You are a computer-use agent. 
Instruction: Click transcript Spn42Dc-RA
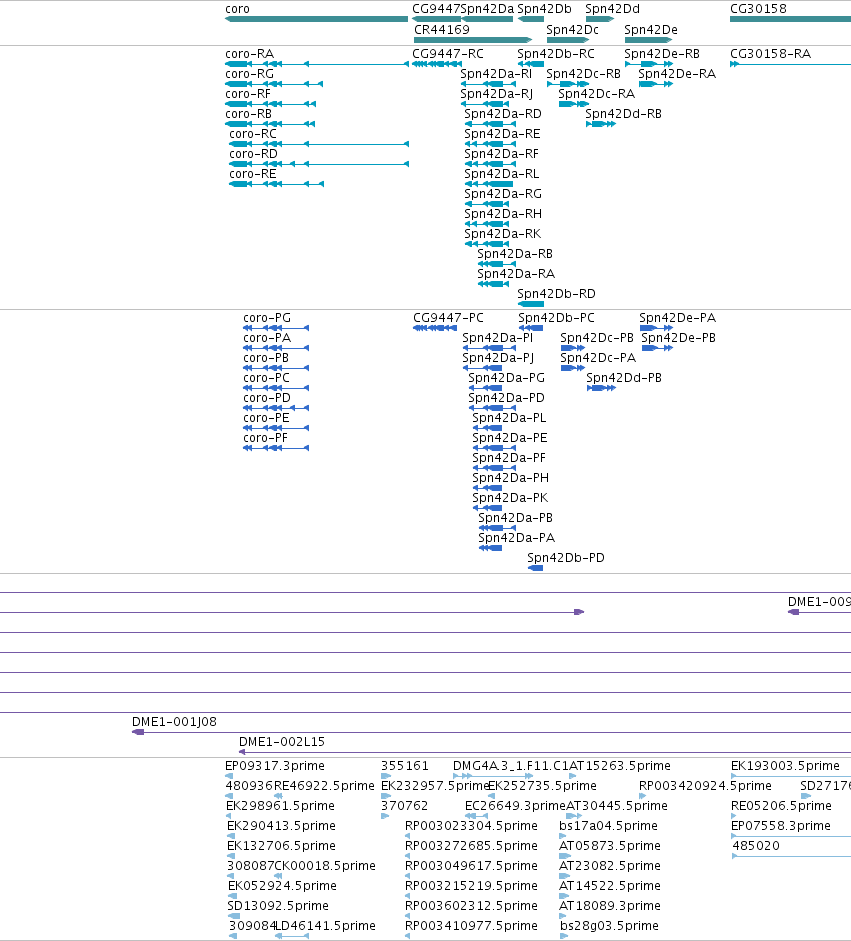(x=574, y=104)
